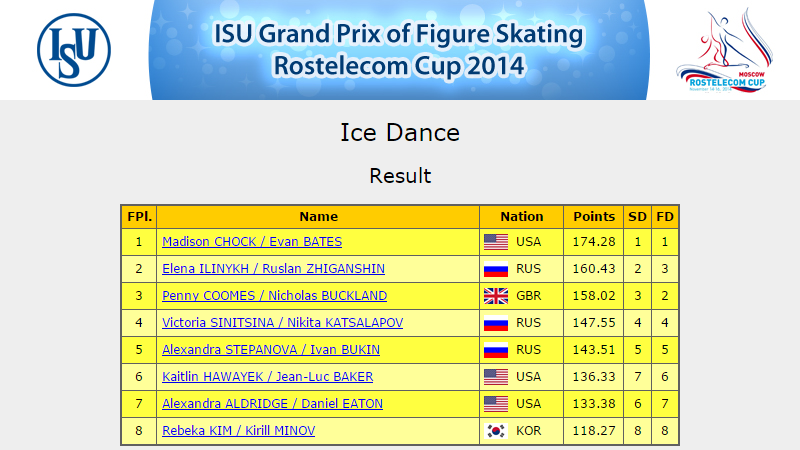Open Alexandra ALDRIDGE / Daniel EATON link
The height and width of the screenshot is (450, 800).
point(272,404)
